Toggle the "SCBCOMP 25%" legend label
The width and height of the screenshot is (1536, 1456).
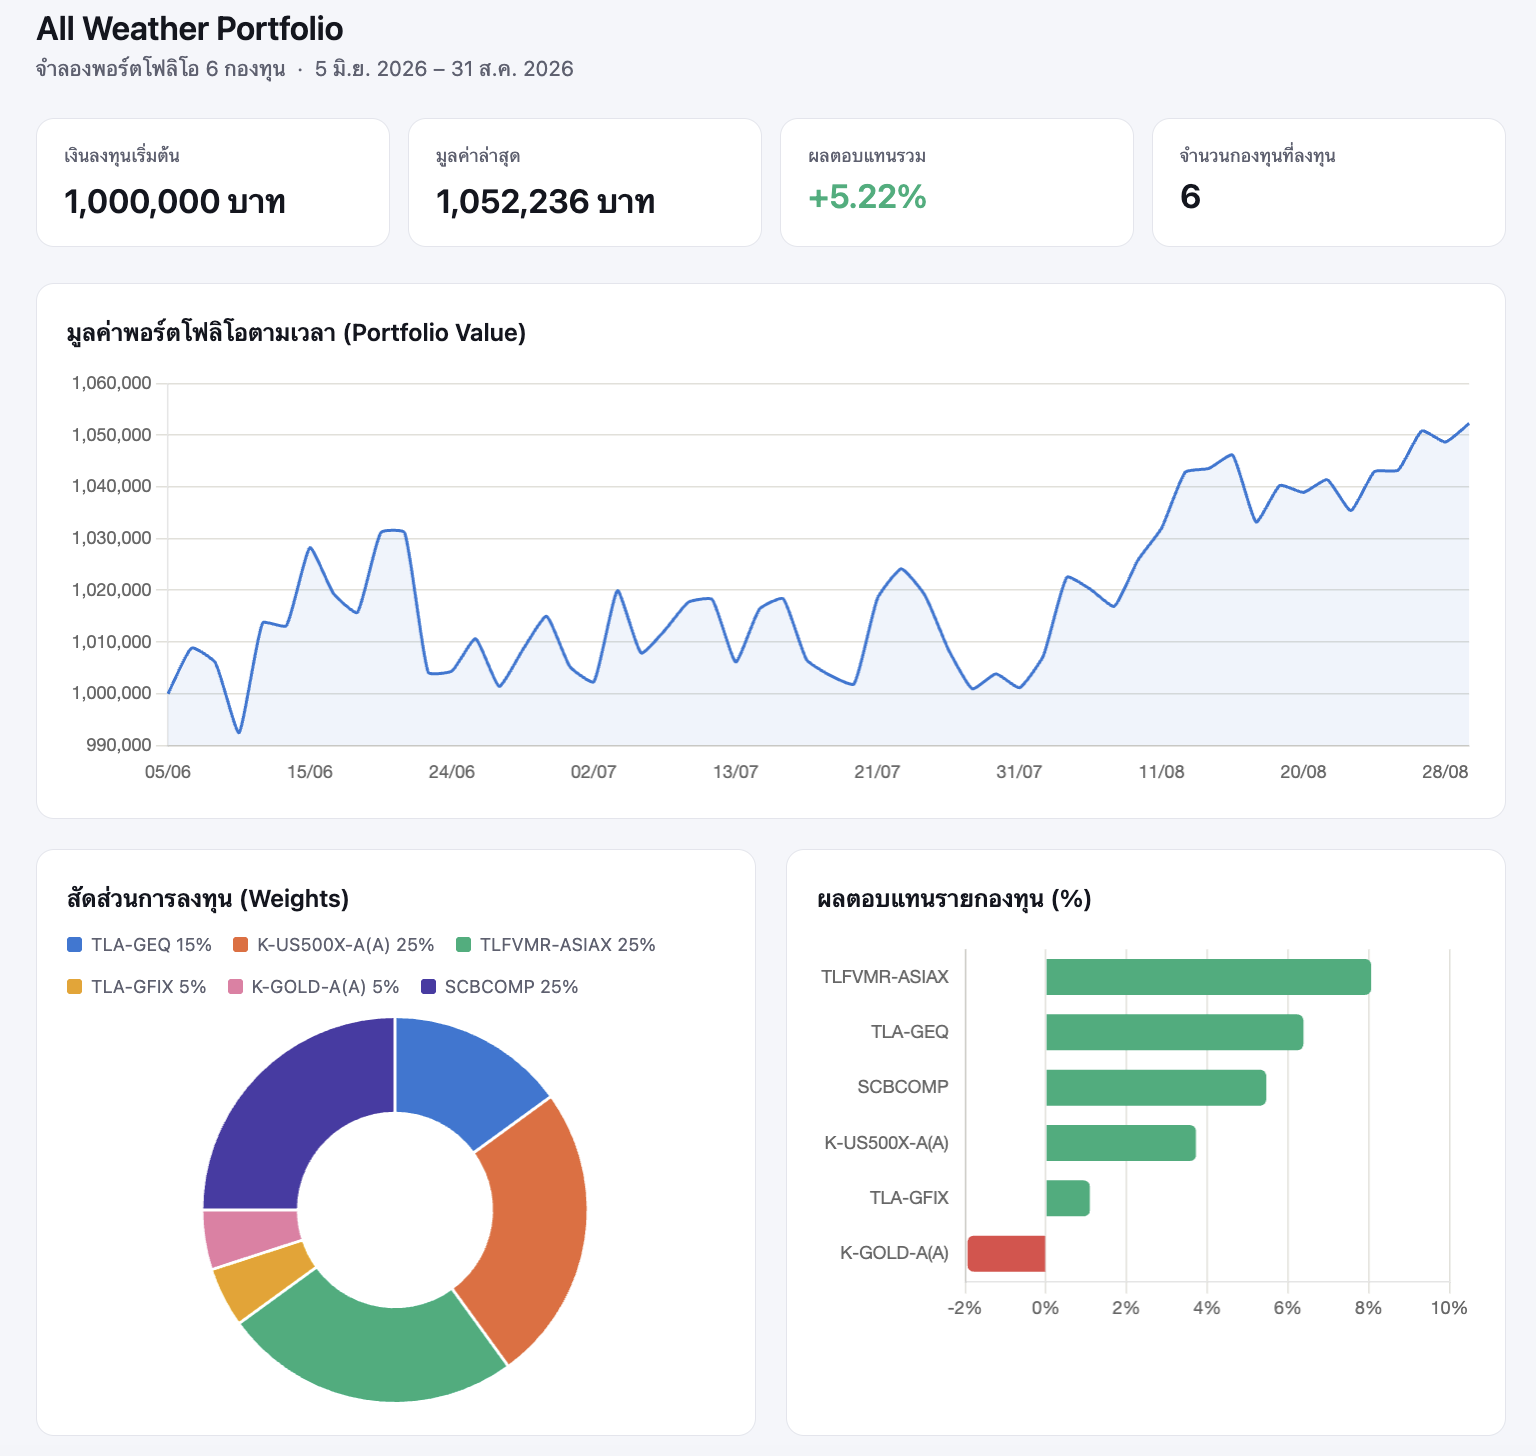click(512, 987)
